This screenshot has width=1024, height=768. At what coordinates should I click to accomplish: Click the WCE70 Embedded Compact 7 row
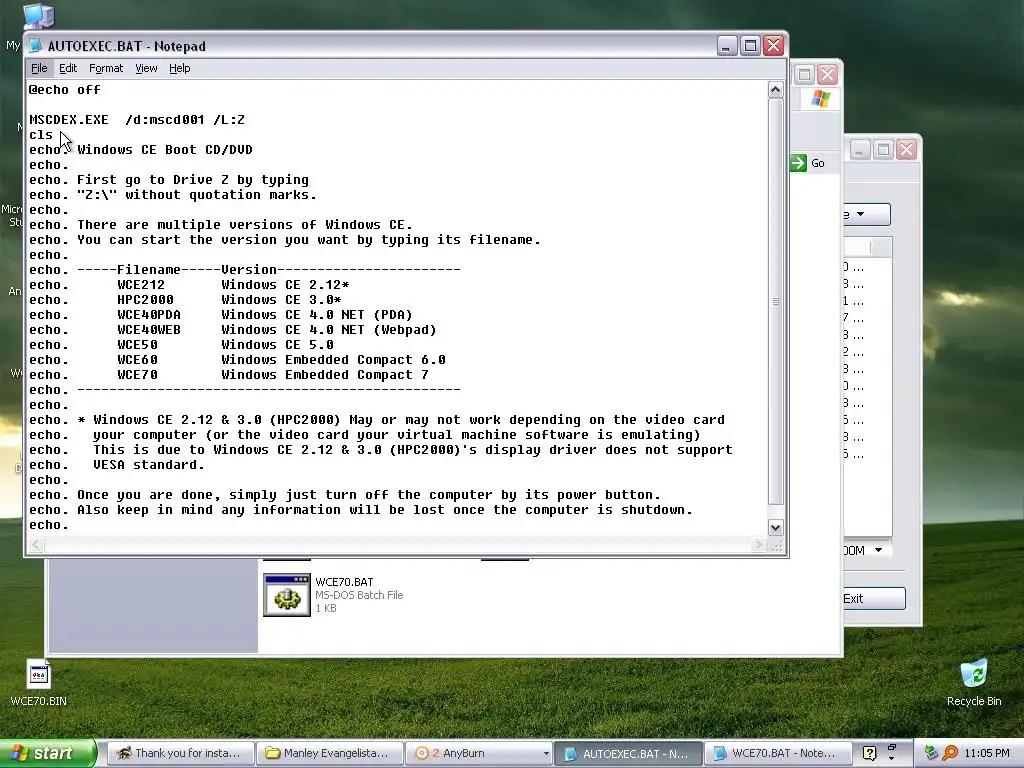(229, 375)
